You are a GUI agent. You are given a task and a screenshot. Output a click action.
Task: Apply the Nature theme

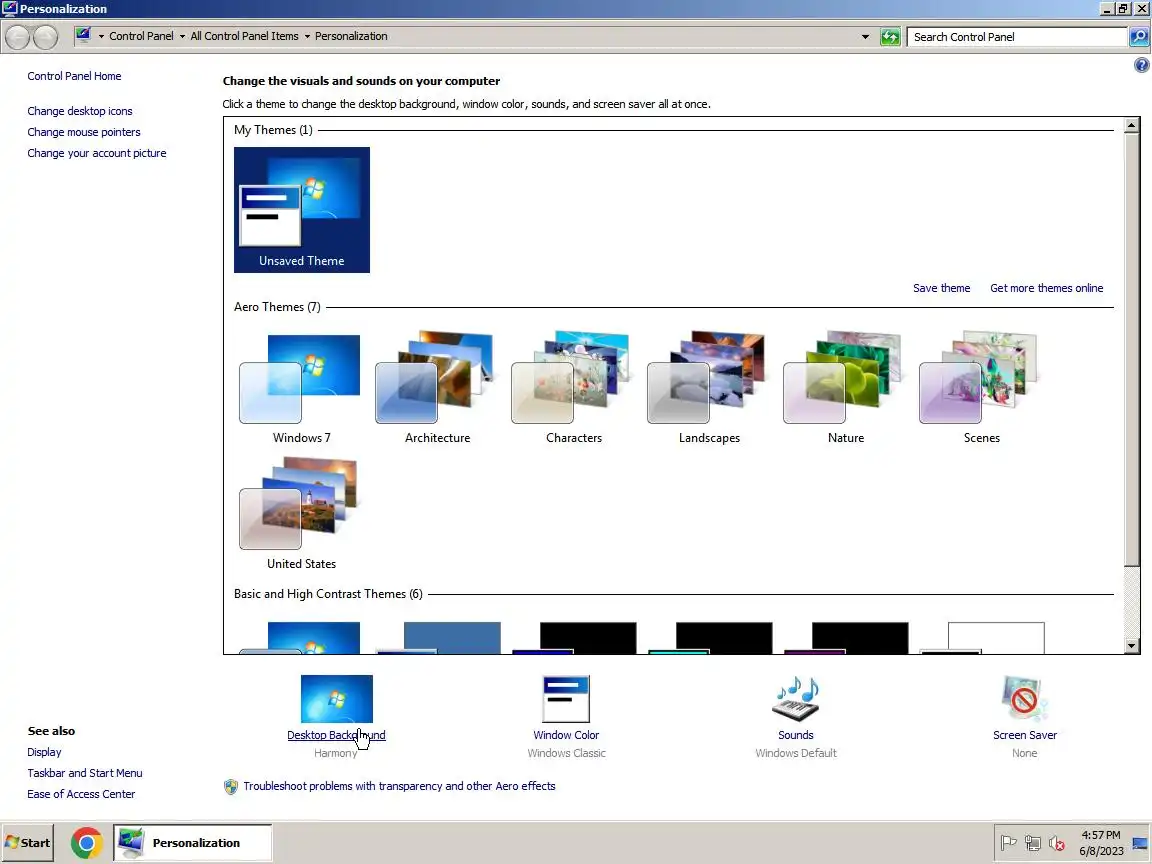845,388
